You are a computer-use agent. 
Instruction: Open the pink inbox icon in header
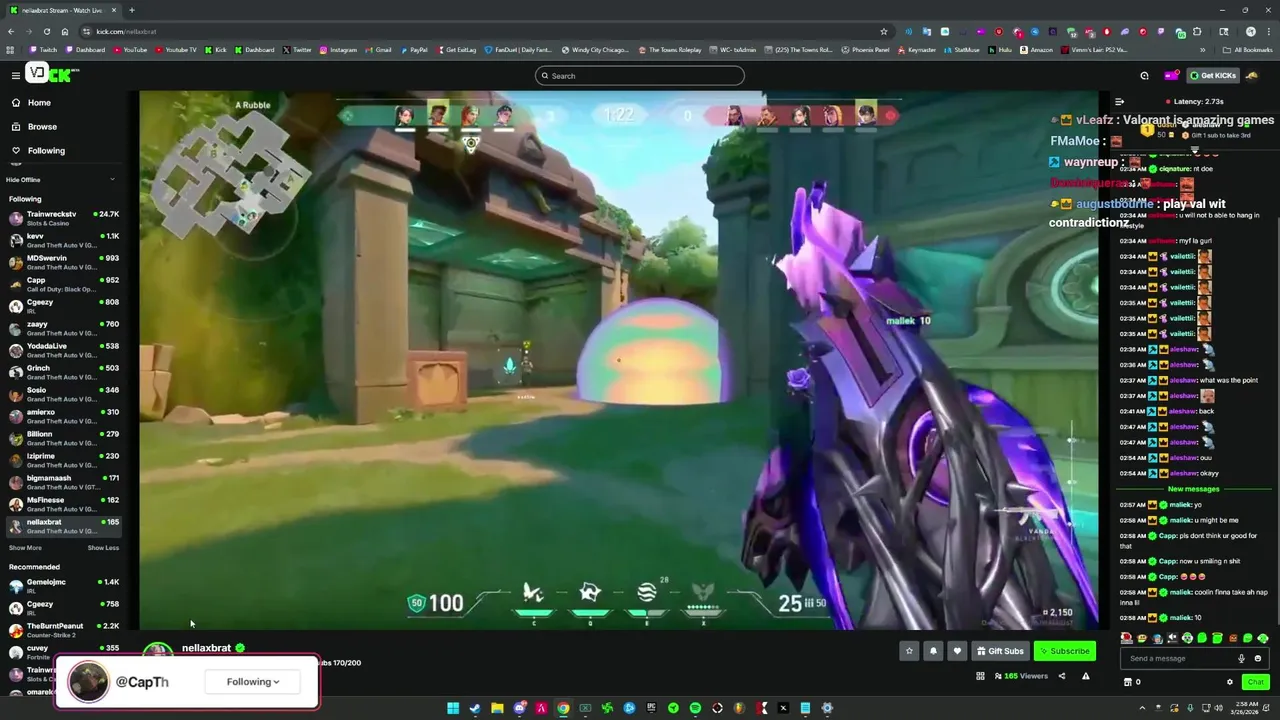click(1169, 76)
